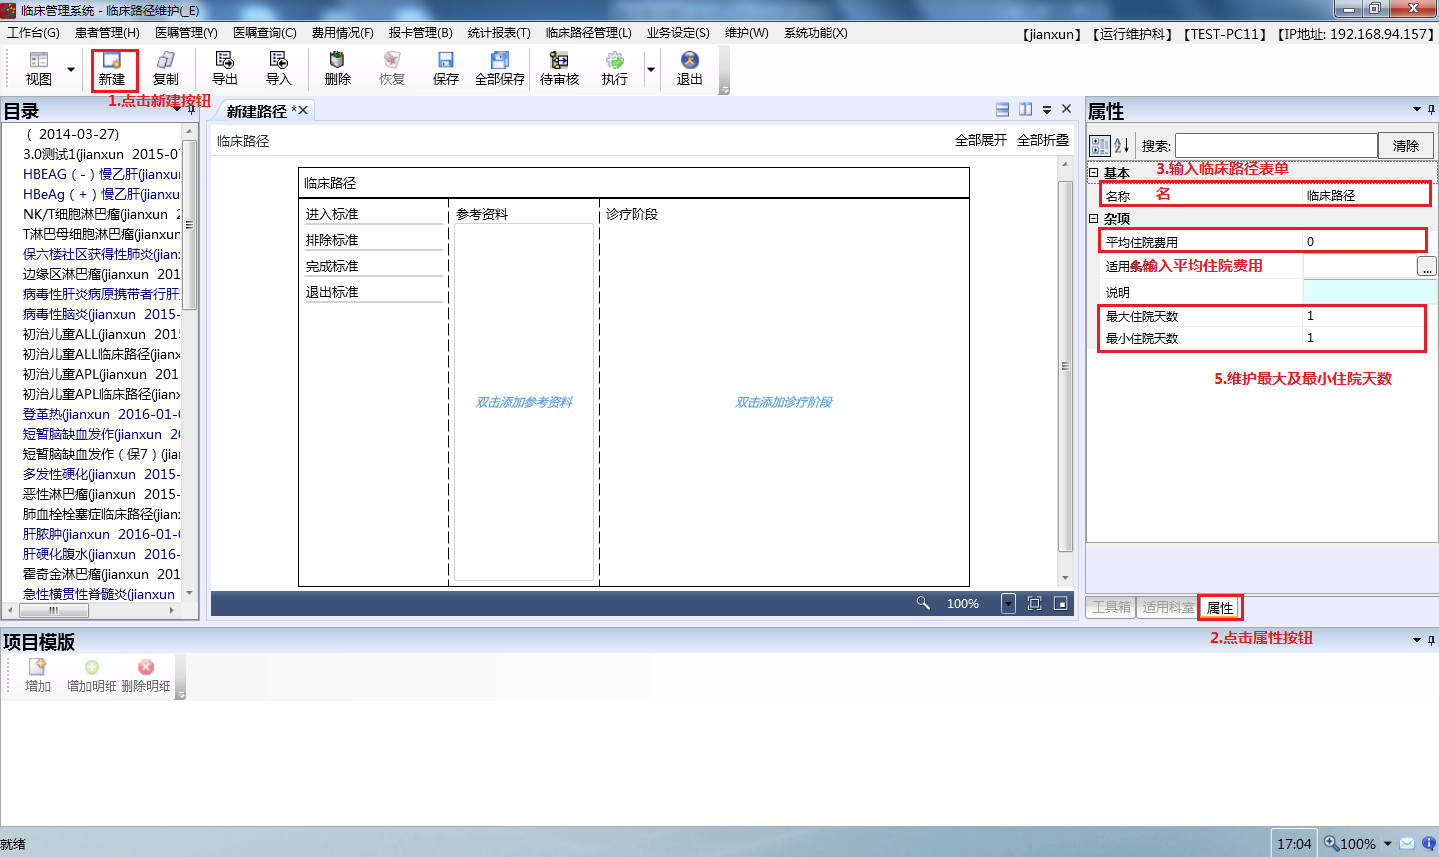
Task: Click the 复制 (Copy) toolbar icon
Action: (166, 61)
